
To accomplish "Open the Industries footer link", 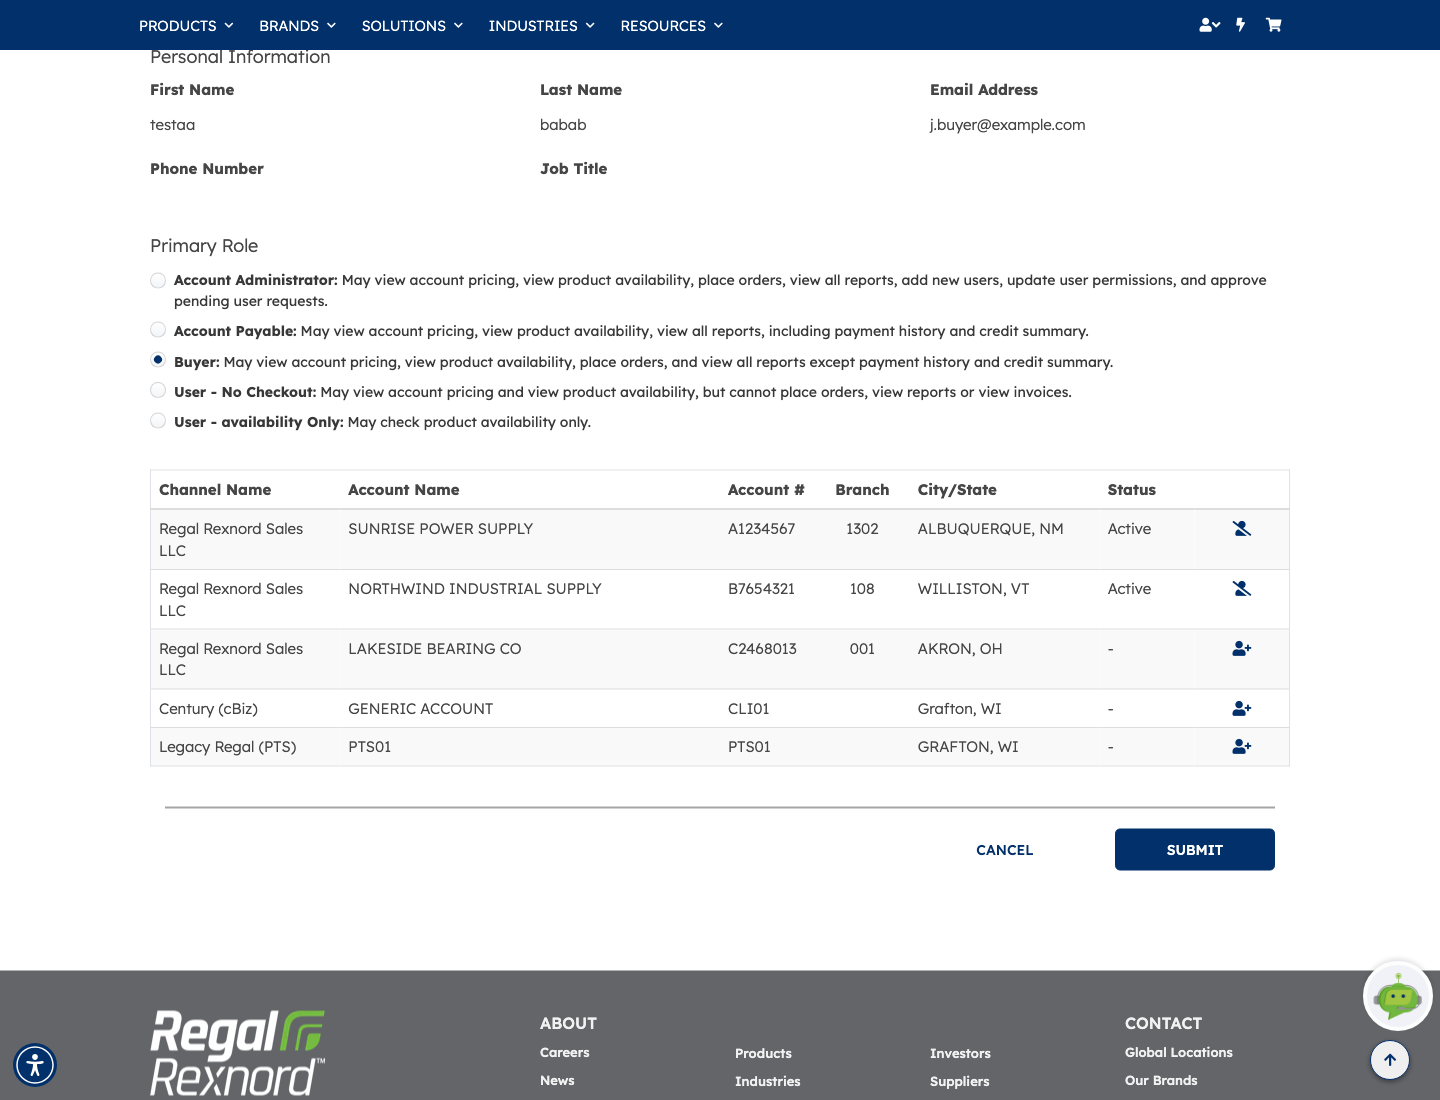I will (768, 1081).
